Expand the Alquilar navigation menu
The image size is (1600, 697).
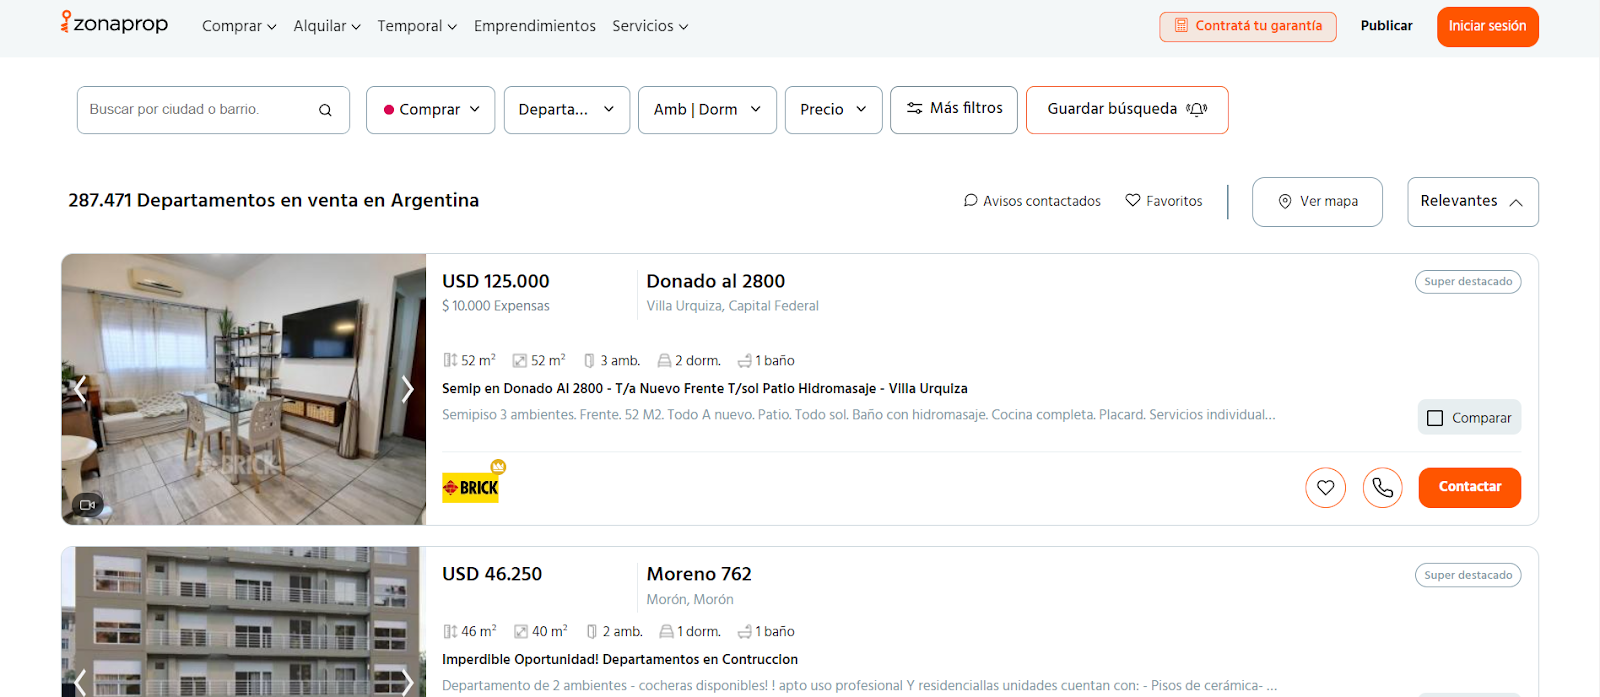click(327, 26)
